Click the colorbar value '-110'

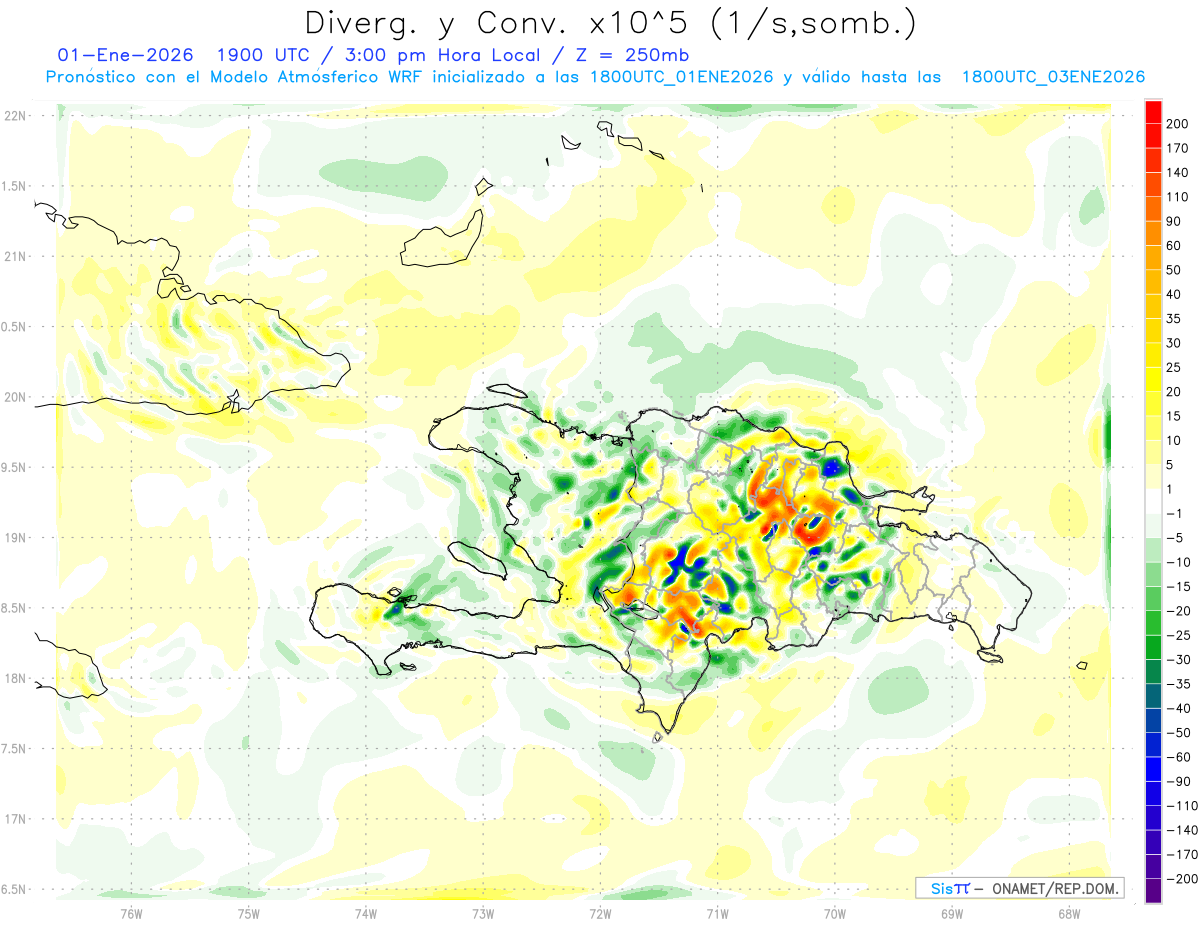pos(1181,805)
